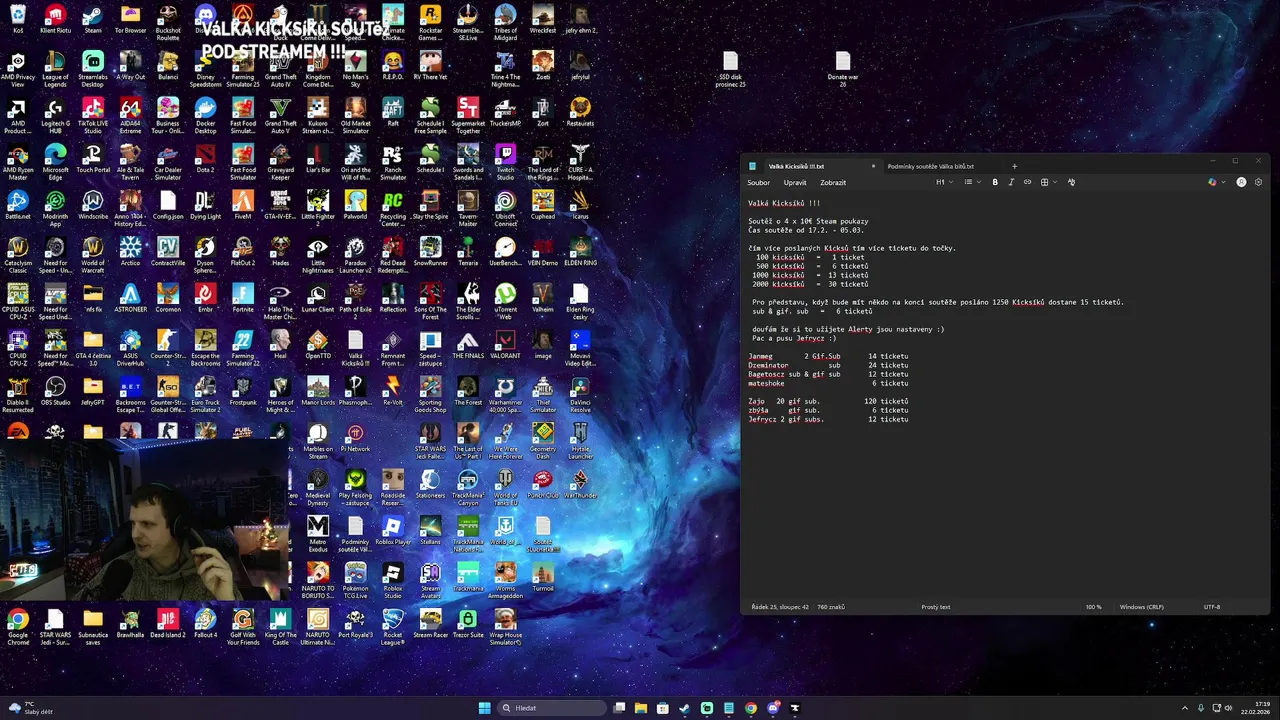
Task: Launch League of Legends from the desktop
Action: [55, 66]
